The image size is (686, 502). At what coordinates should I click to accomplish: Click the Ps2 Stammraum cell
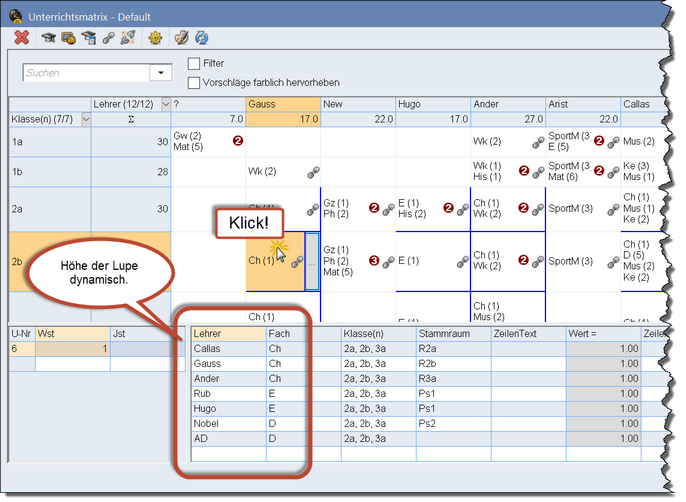(454, 423)
